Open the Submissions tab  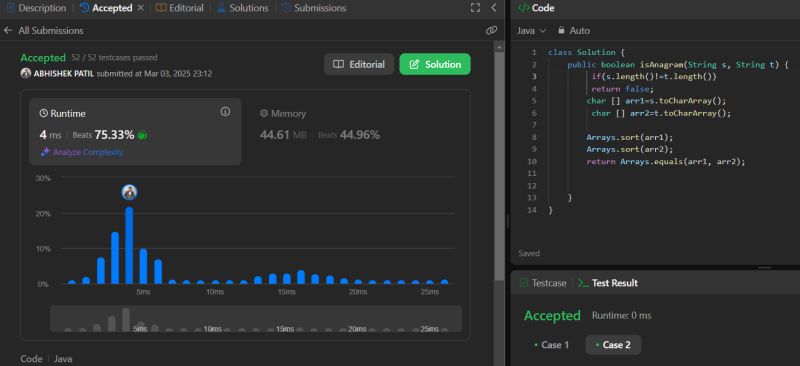314,8
